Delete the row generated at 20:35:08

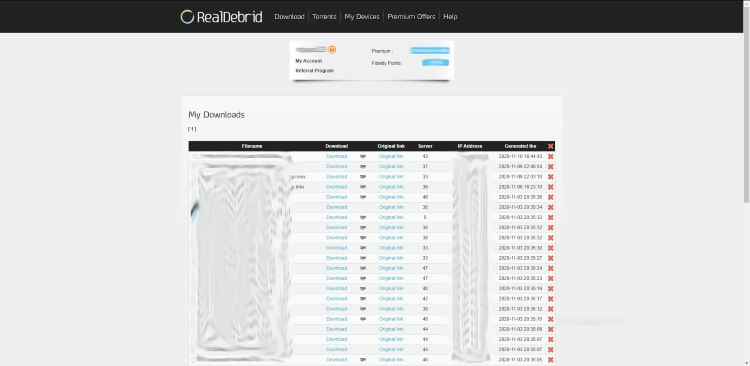[x=551, y=329]
